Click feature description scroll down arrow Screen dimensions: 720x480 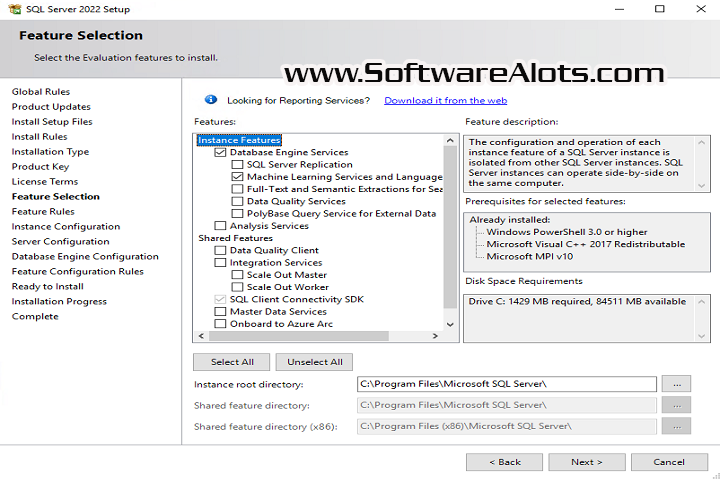click(x=701, y=186)
